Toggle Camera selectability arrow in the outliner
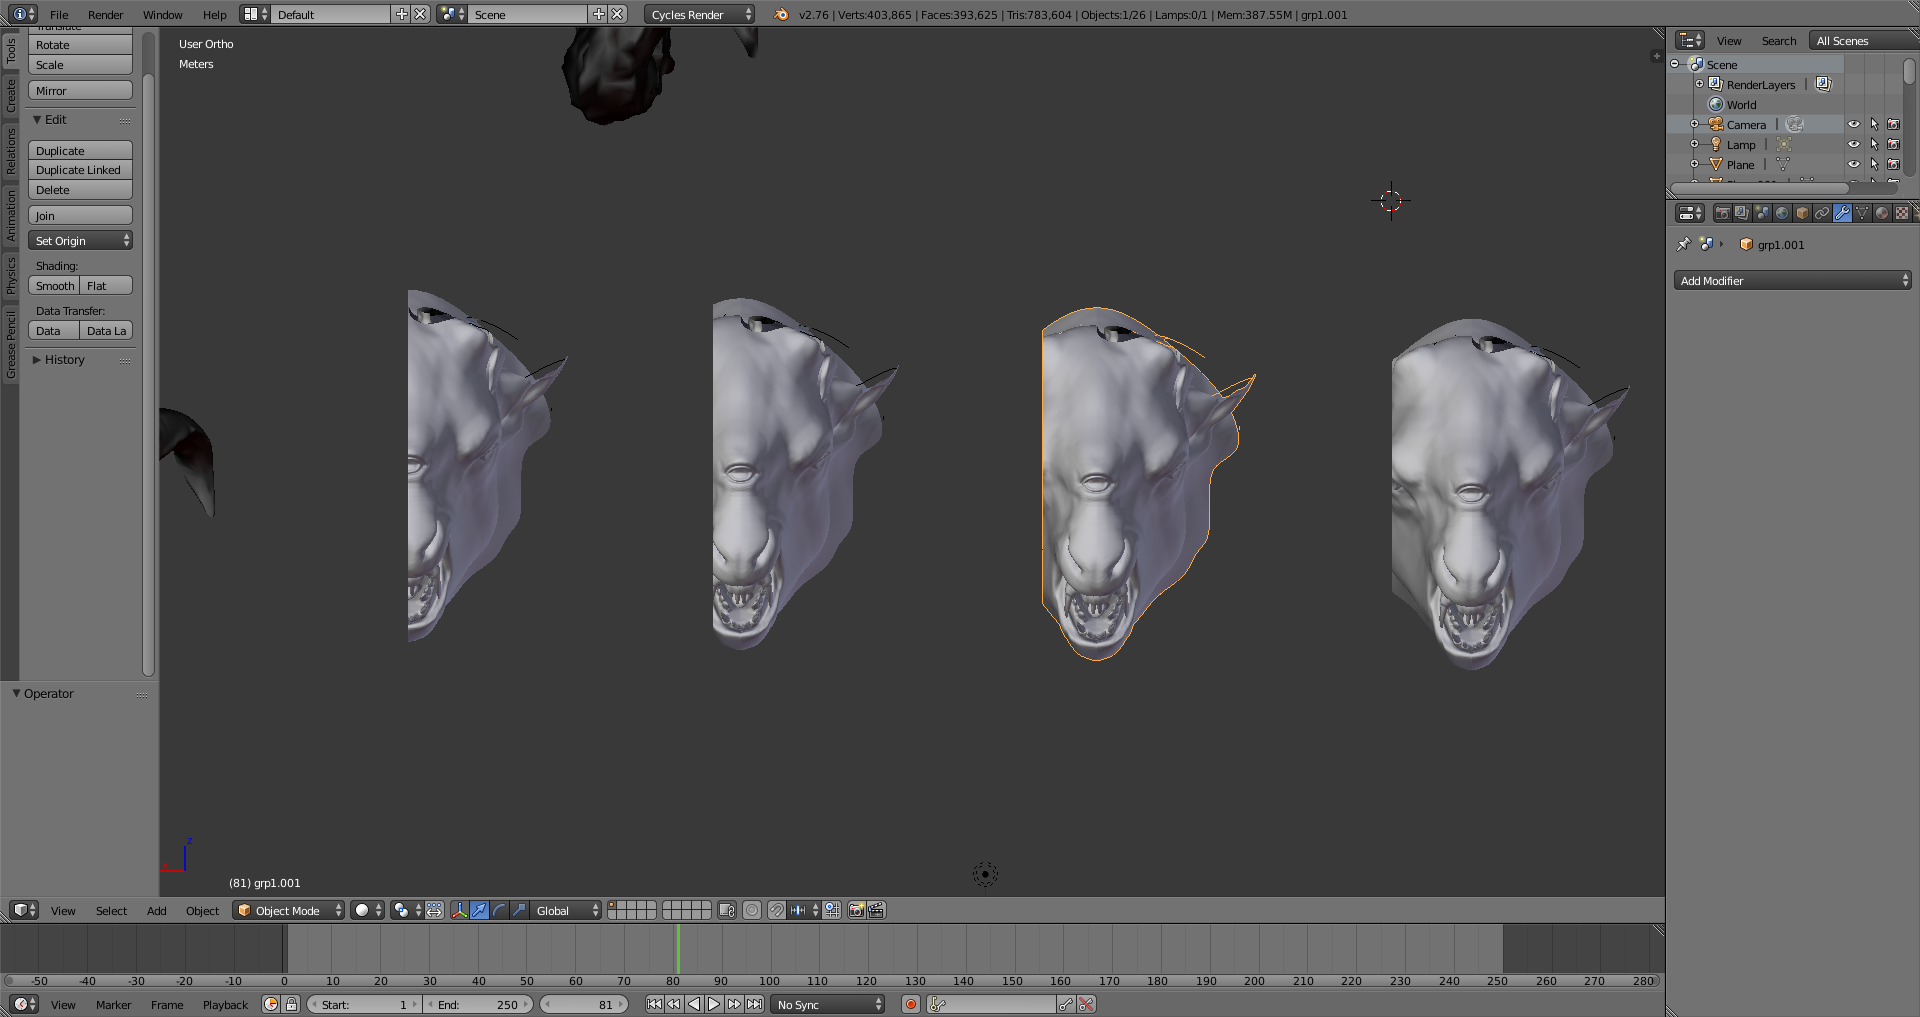The height and width of the screenshot is (1017, 1920). [x=1874, y=124]
